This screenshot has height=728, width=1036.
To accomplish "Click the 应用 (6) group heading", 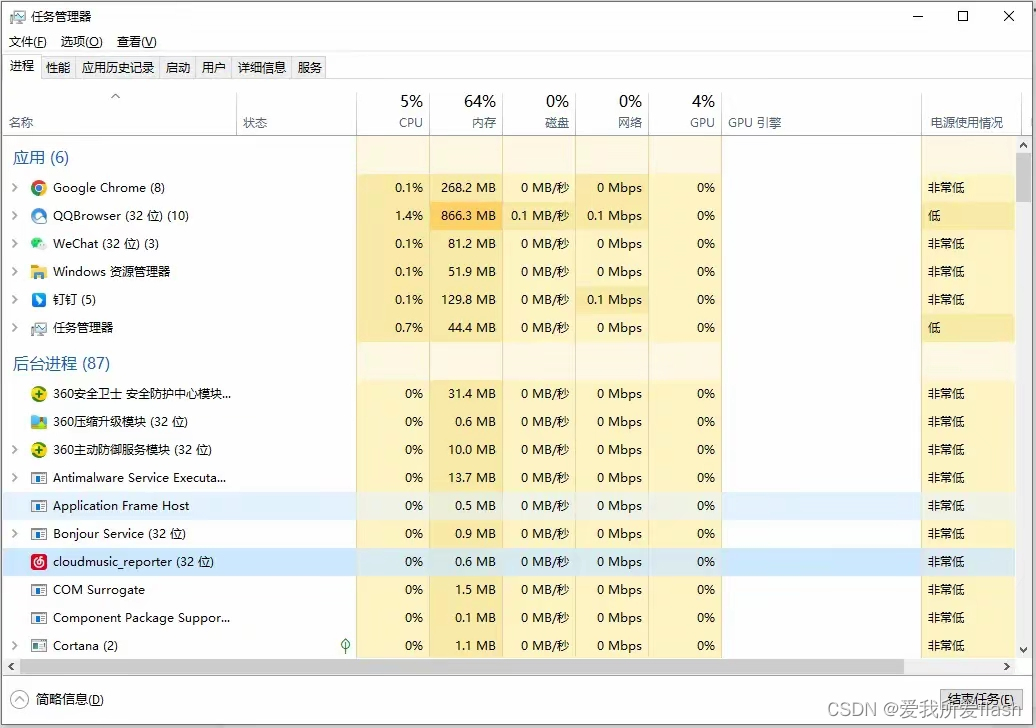I will tap(41, 158).
